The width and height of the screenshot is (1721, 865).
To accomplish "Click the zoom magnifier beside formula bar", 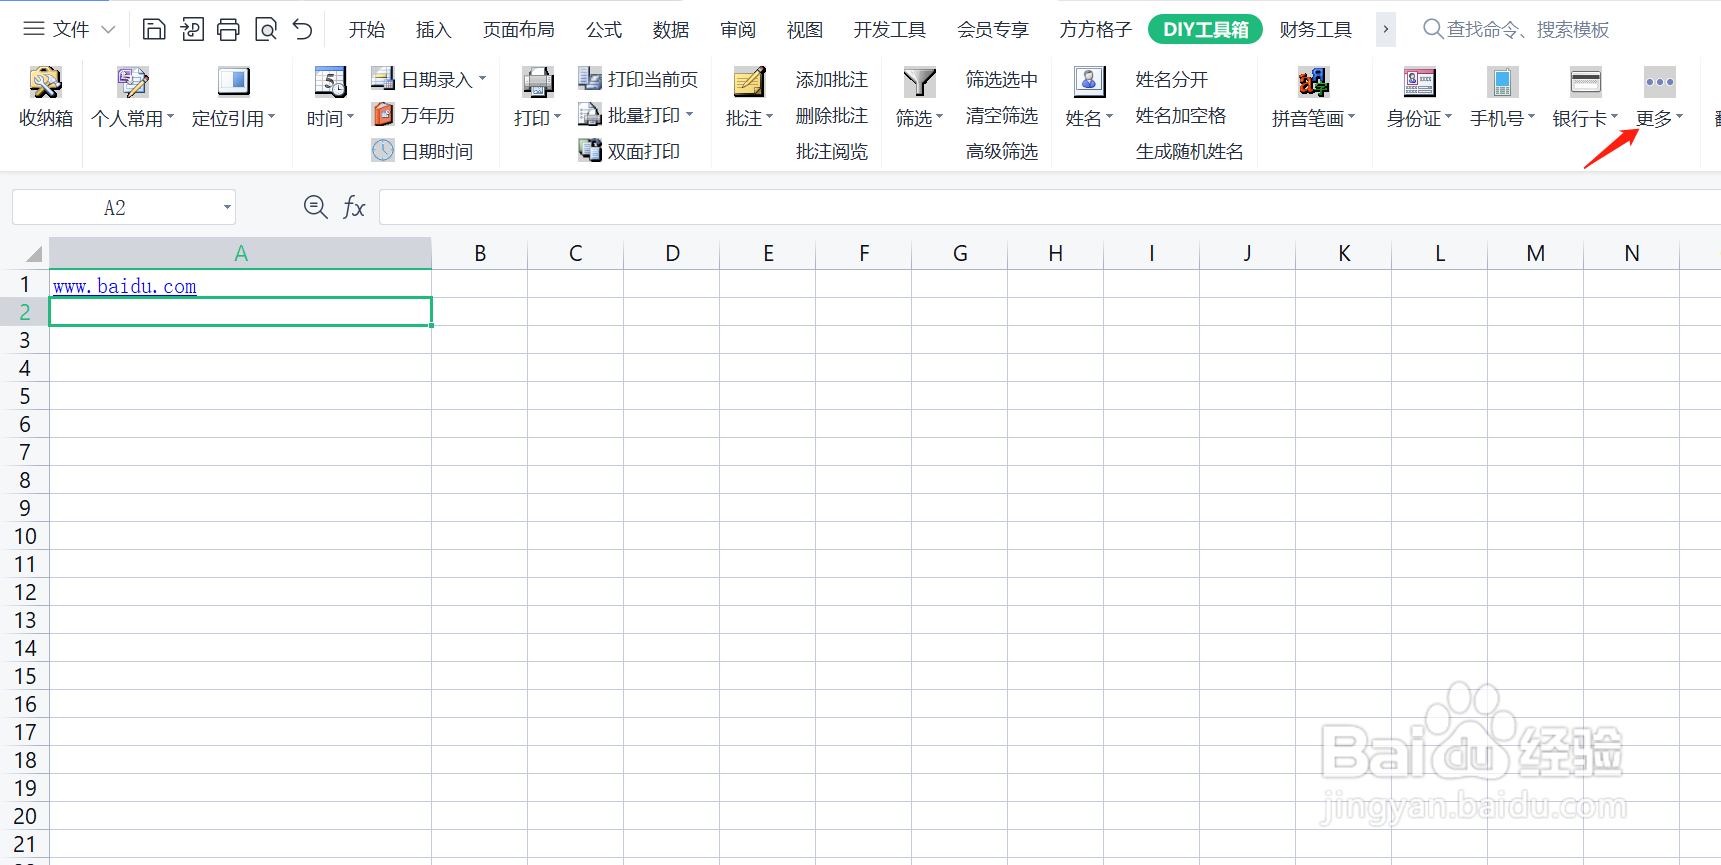I will click(315, 207).
